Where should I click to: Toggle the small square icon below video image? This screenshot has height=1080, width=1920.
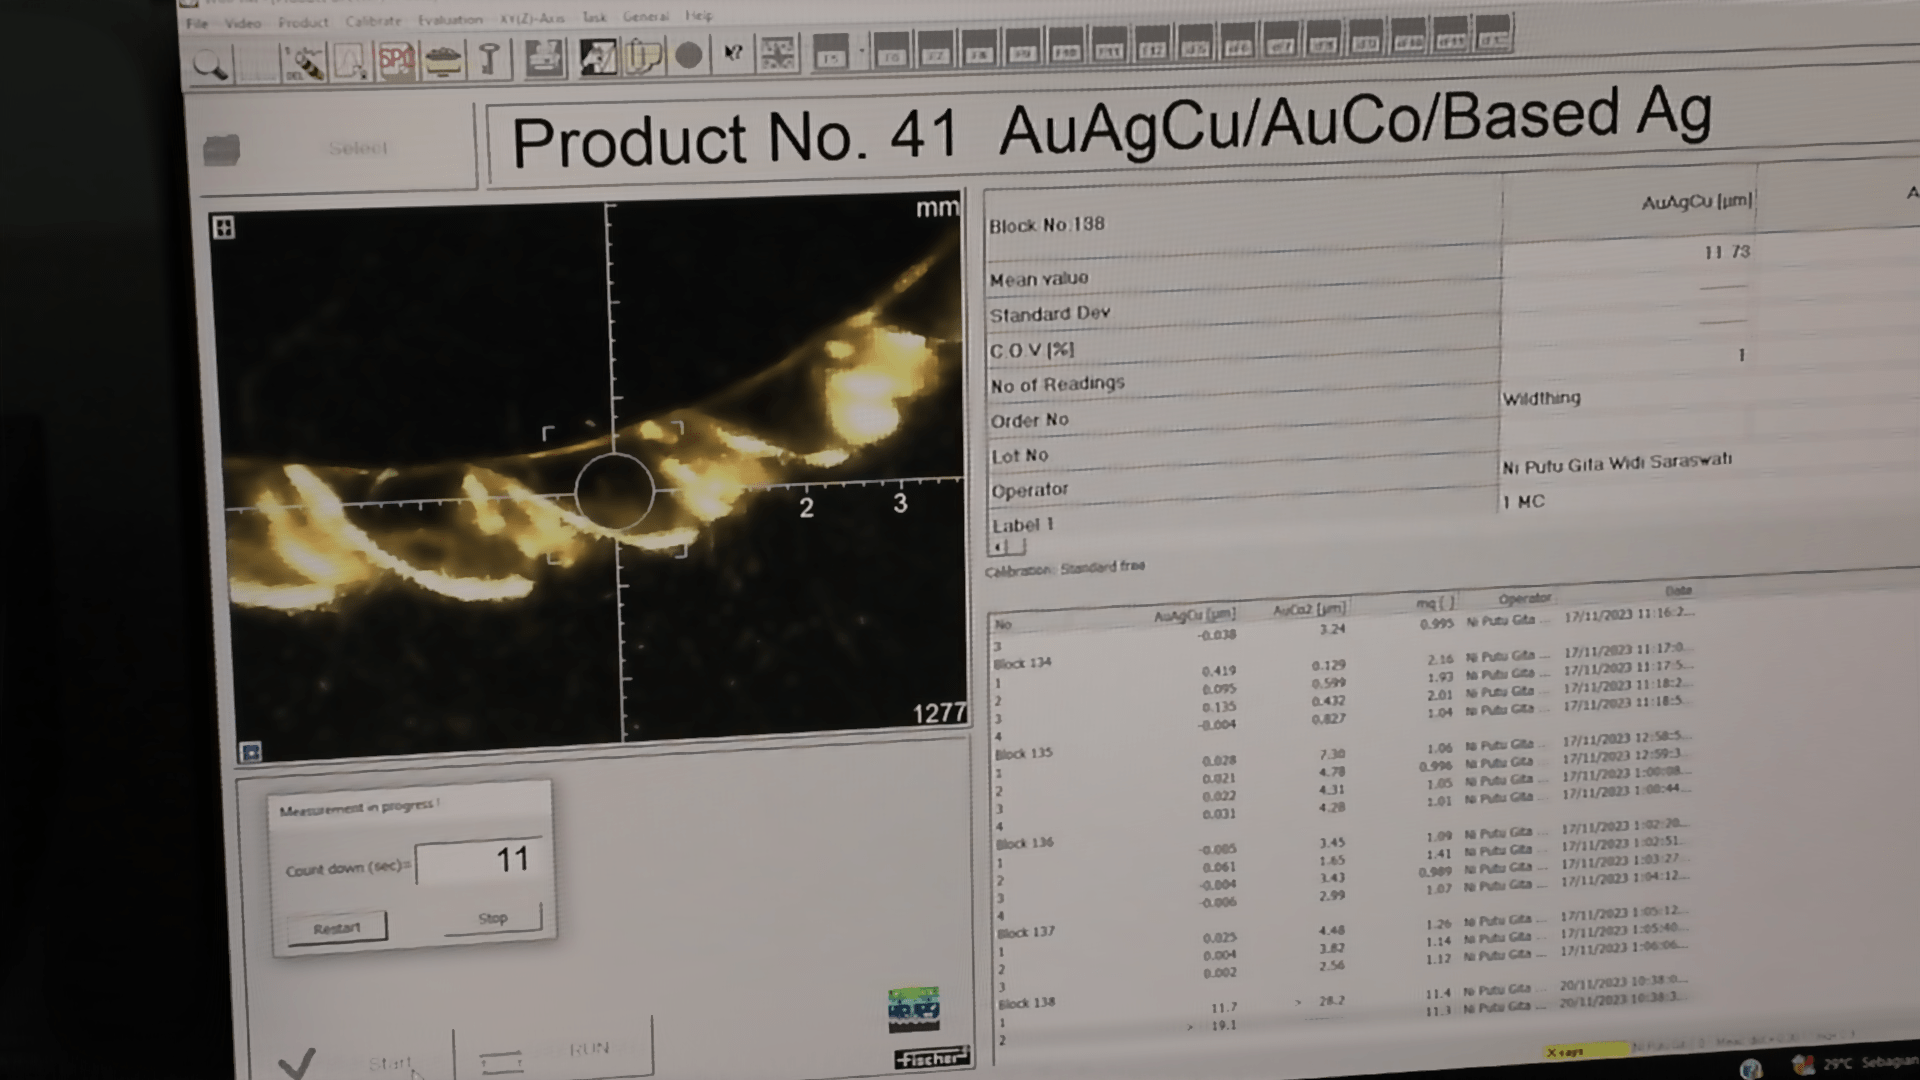250,752
